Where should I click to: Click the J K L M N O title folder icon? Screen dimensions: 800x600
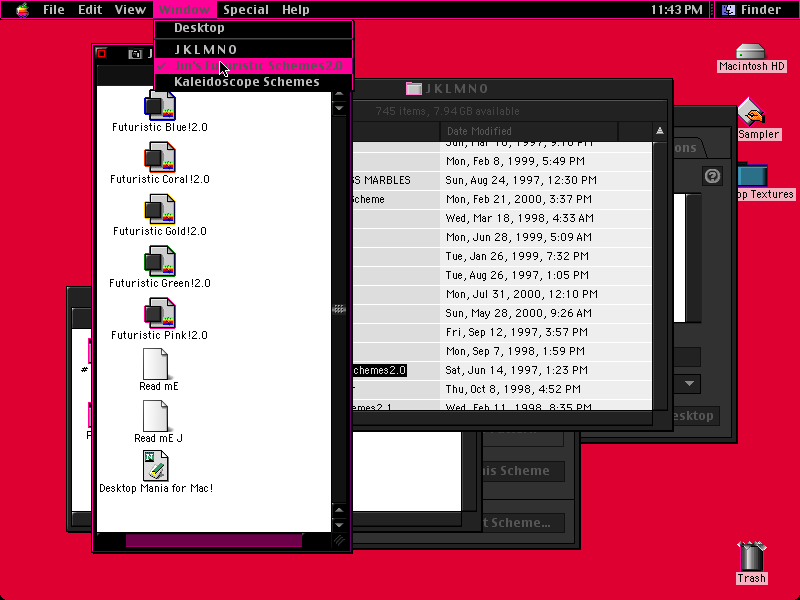414,89
